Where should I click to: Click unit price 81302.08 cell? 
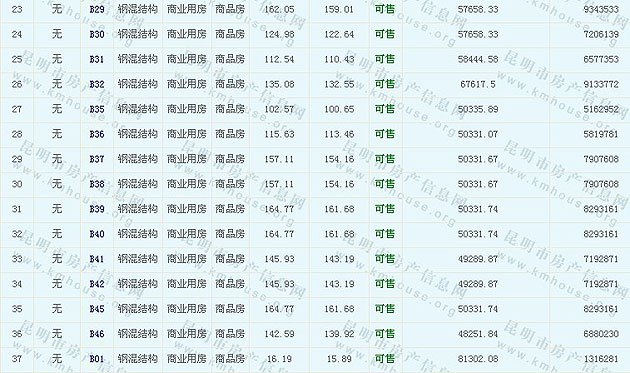(x=478, y=359)
